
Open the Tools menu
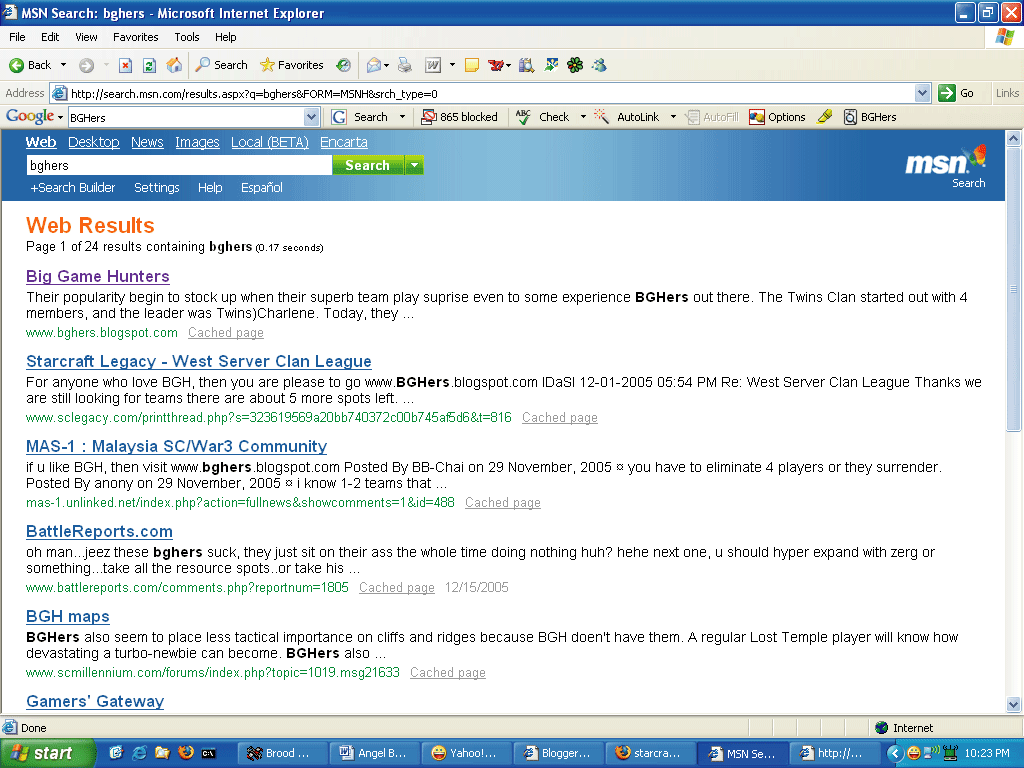tap(187, 37)
